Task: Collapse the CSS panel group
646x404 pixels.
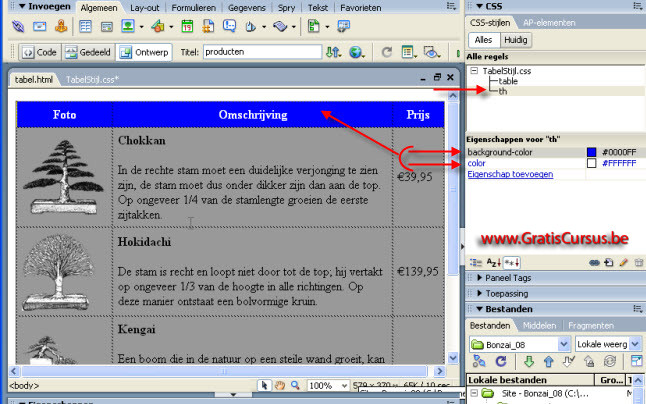Action: pos(479,6)
